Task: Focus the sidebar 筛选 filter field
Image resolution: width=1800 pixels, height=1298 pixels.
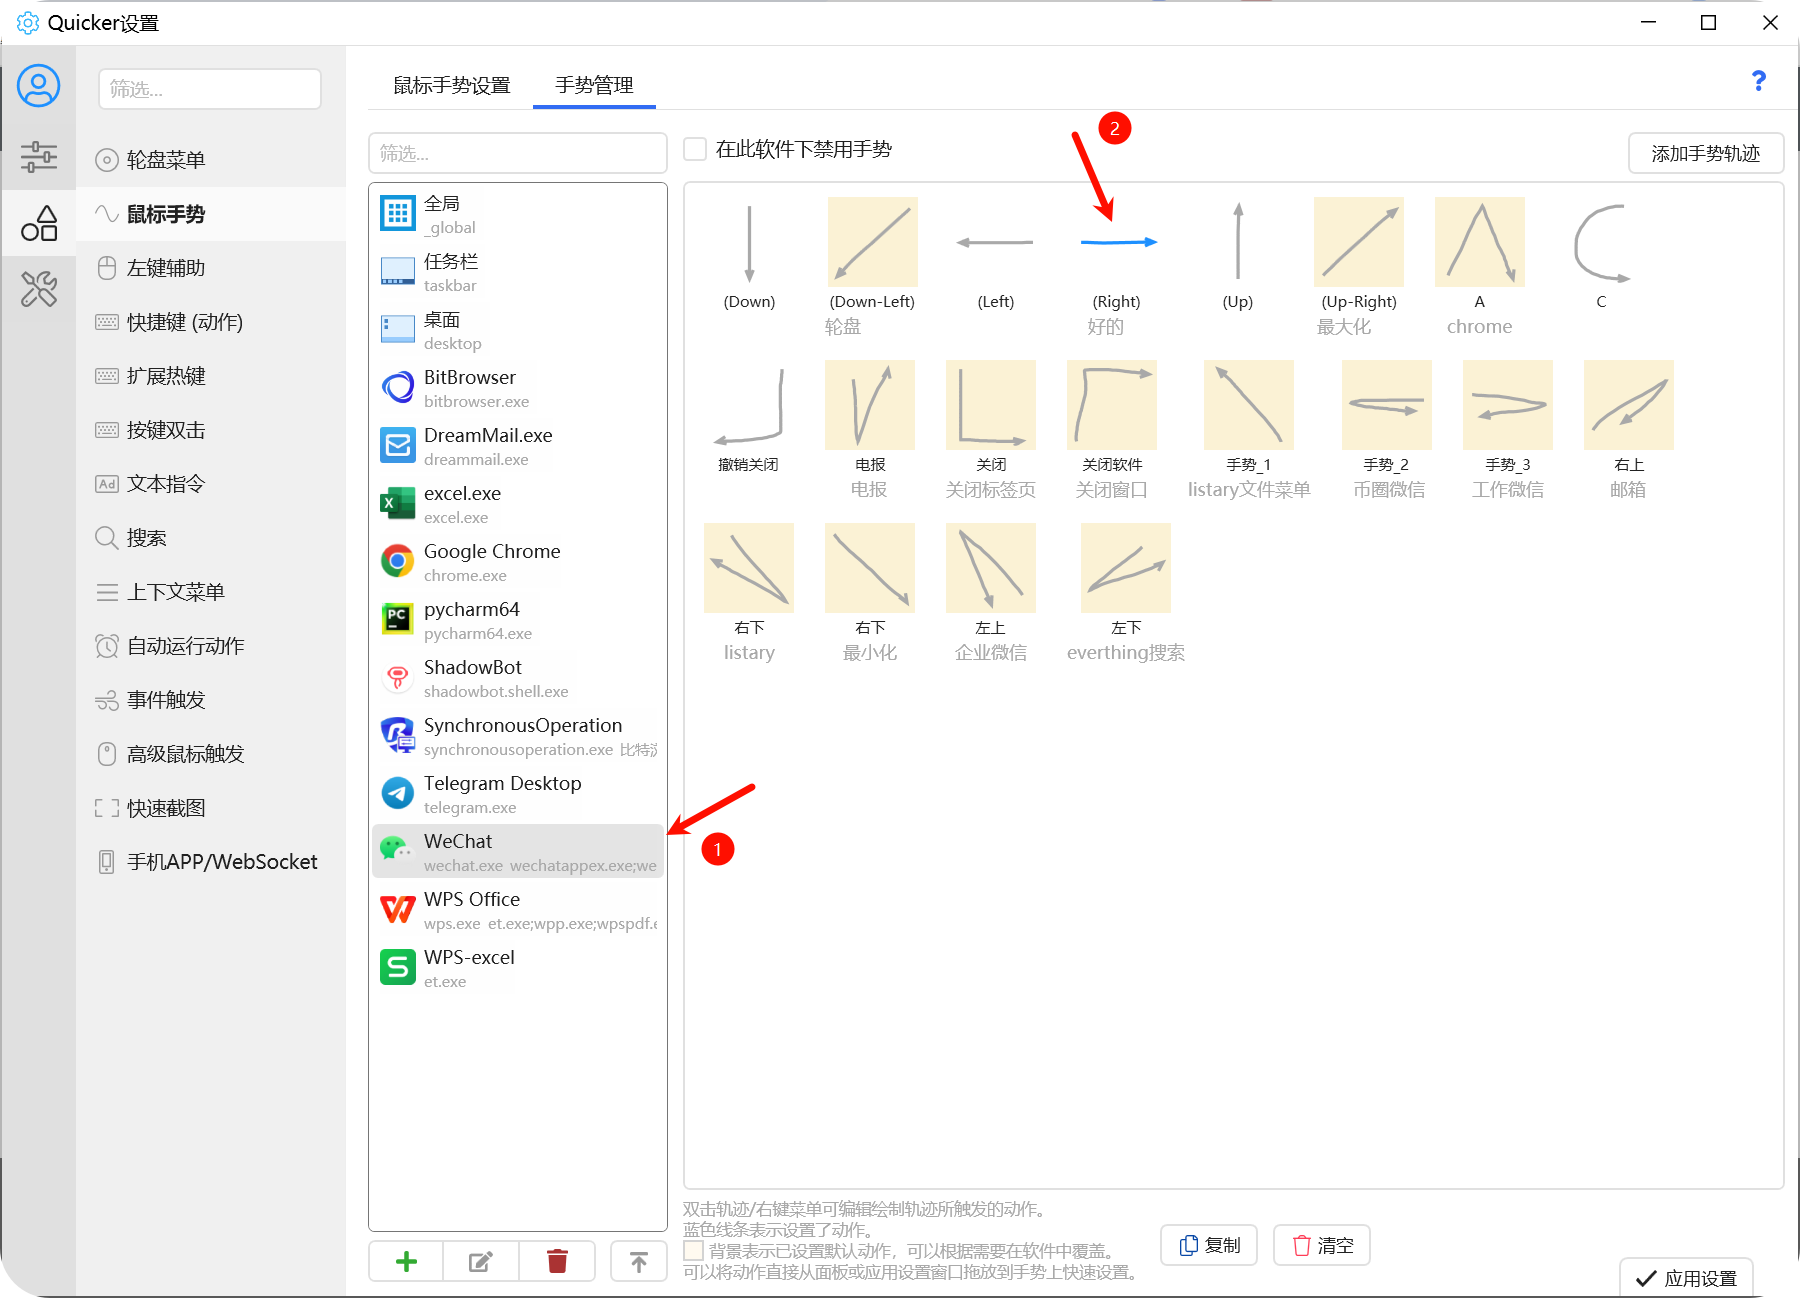Action: point(210,89)
